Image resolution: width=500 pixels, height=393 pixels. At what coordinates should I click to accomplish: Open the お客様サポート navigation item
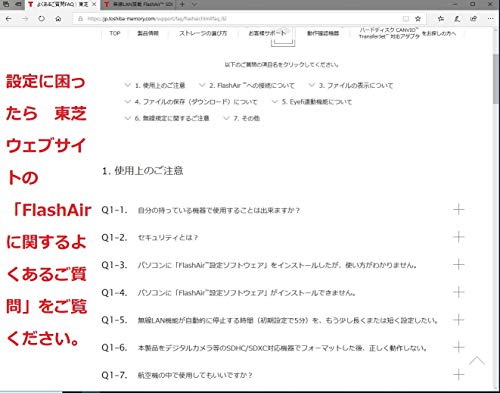[x=267, y=33]
